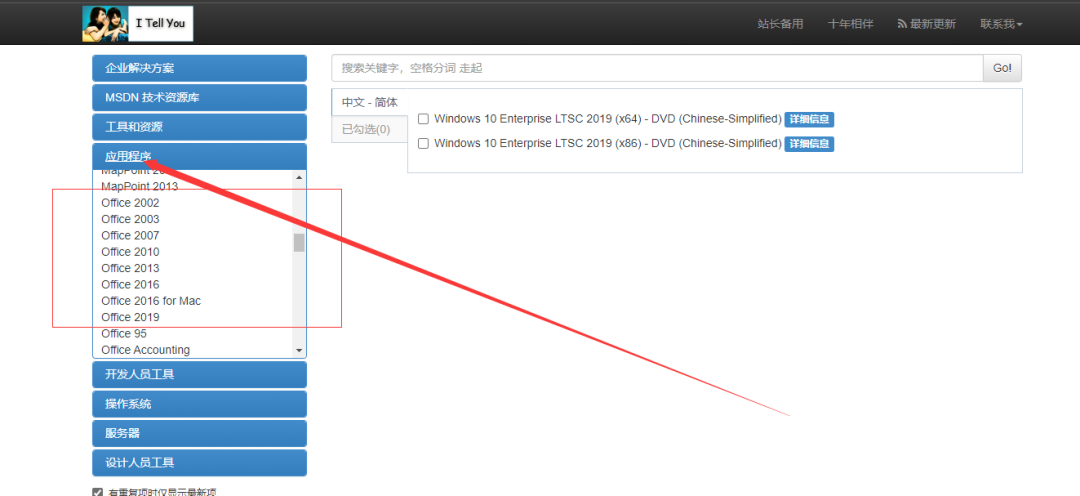Check Windows 10 Enterprise LTSC 2019 (x86) checkbox
Screen dimensions: 1080x496
pos(424,144)
